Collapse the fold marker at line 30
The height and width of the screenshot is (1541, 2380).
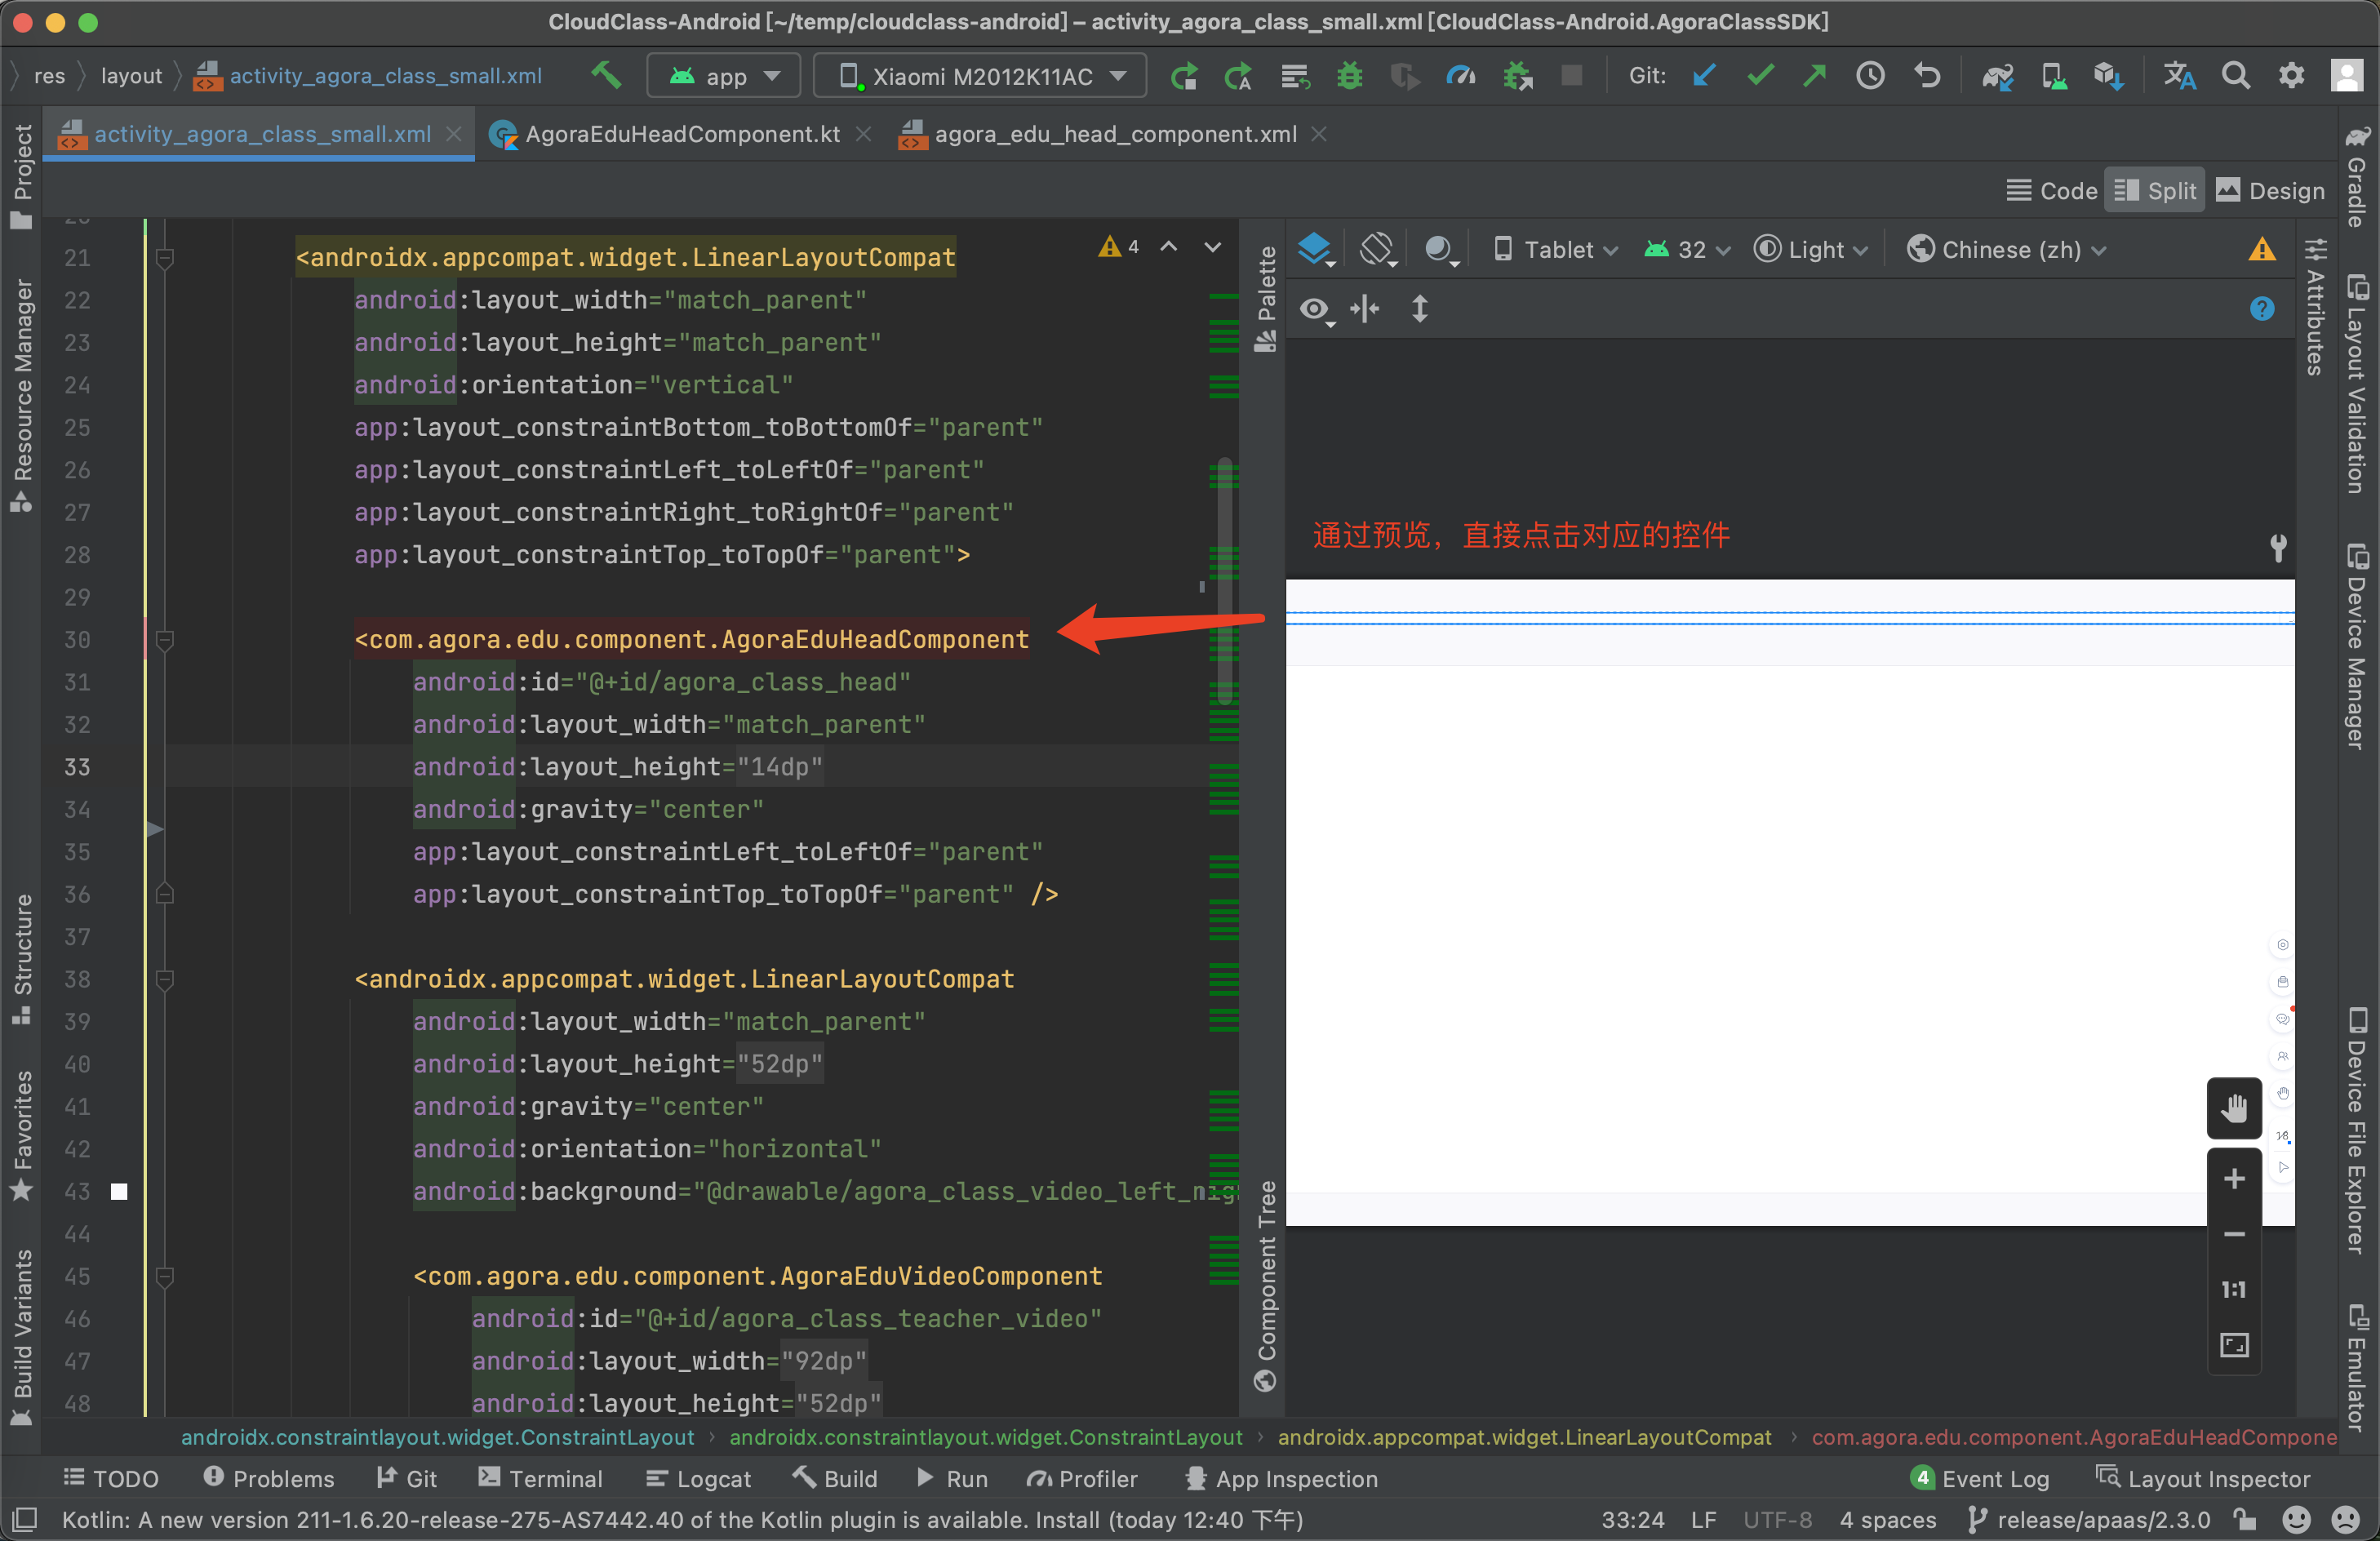point(165,640)
